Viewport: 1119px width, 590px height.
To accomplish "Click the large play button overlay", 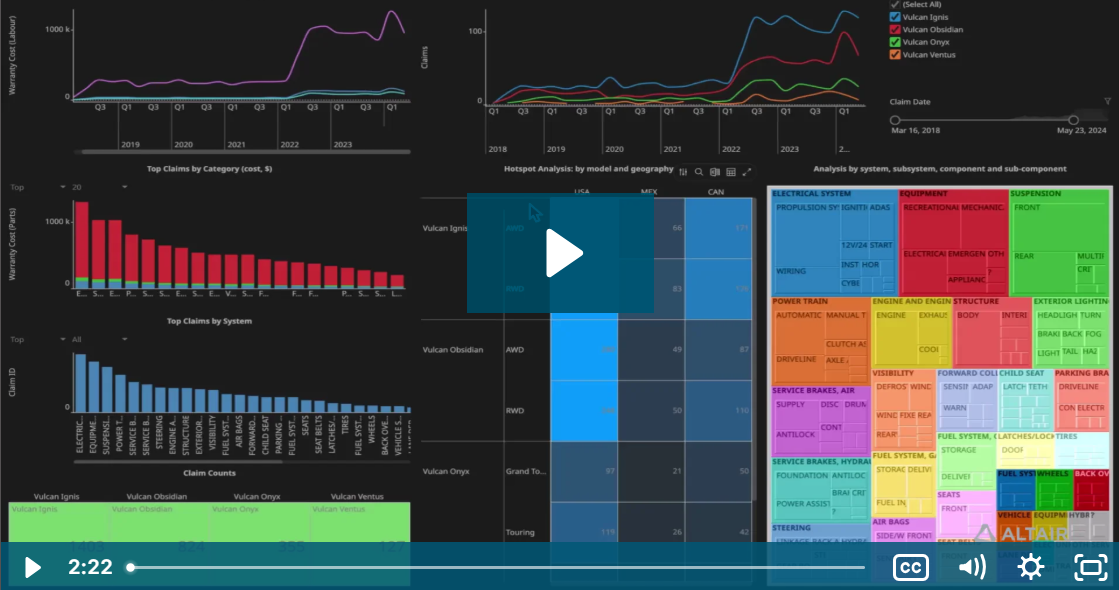I will pyautogui.click(x=560, y=253).
